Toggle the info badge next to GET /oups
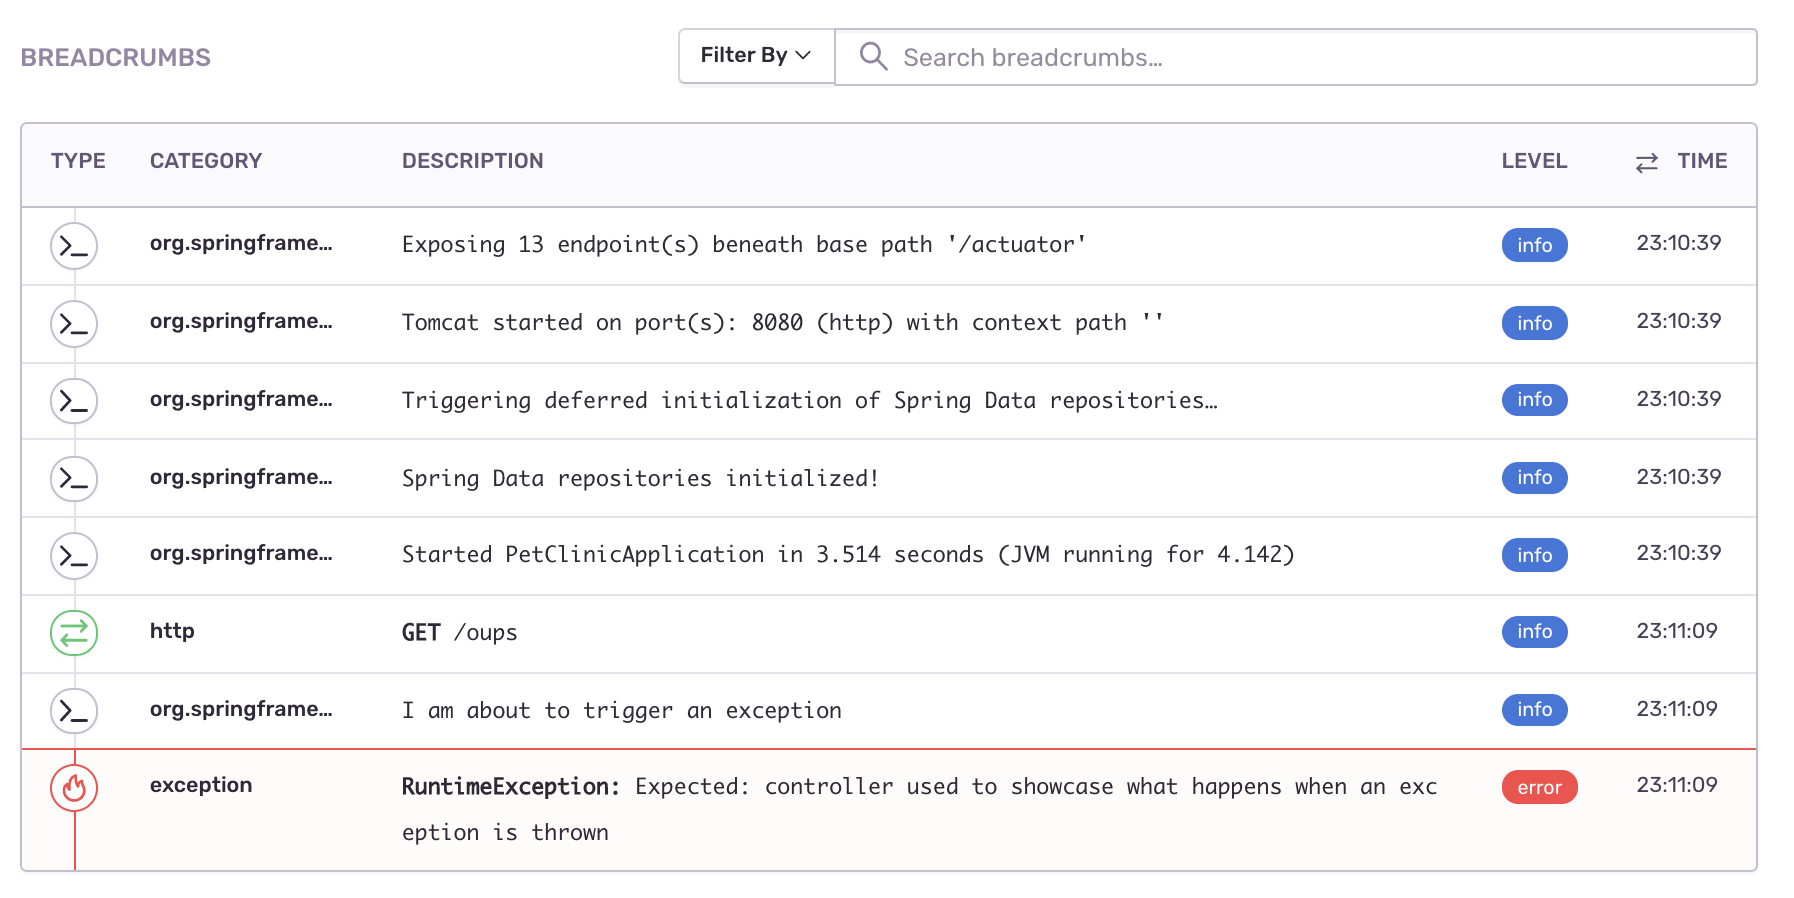 [x=1534, y=632]
